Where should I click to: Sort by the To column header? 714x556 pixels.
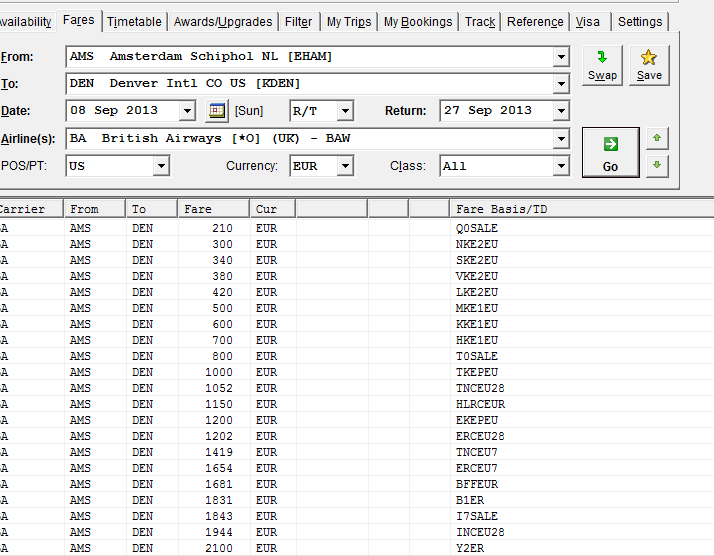152,209
